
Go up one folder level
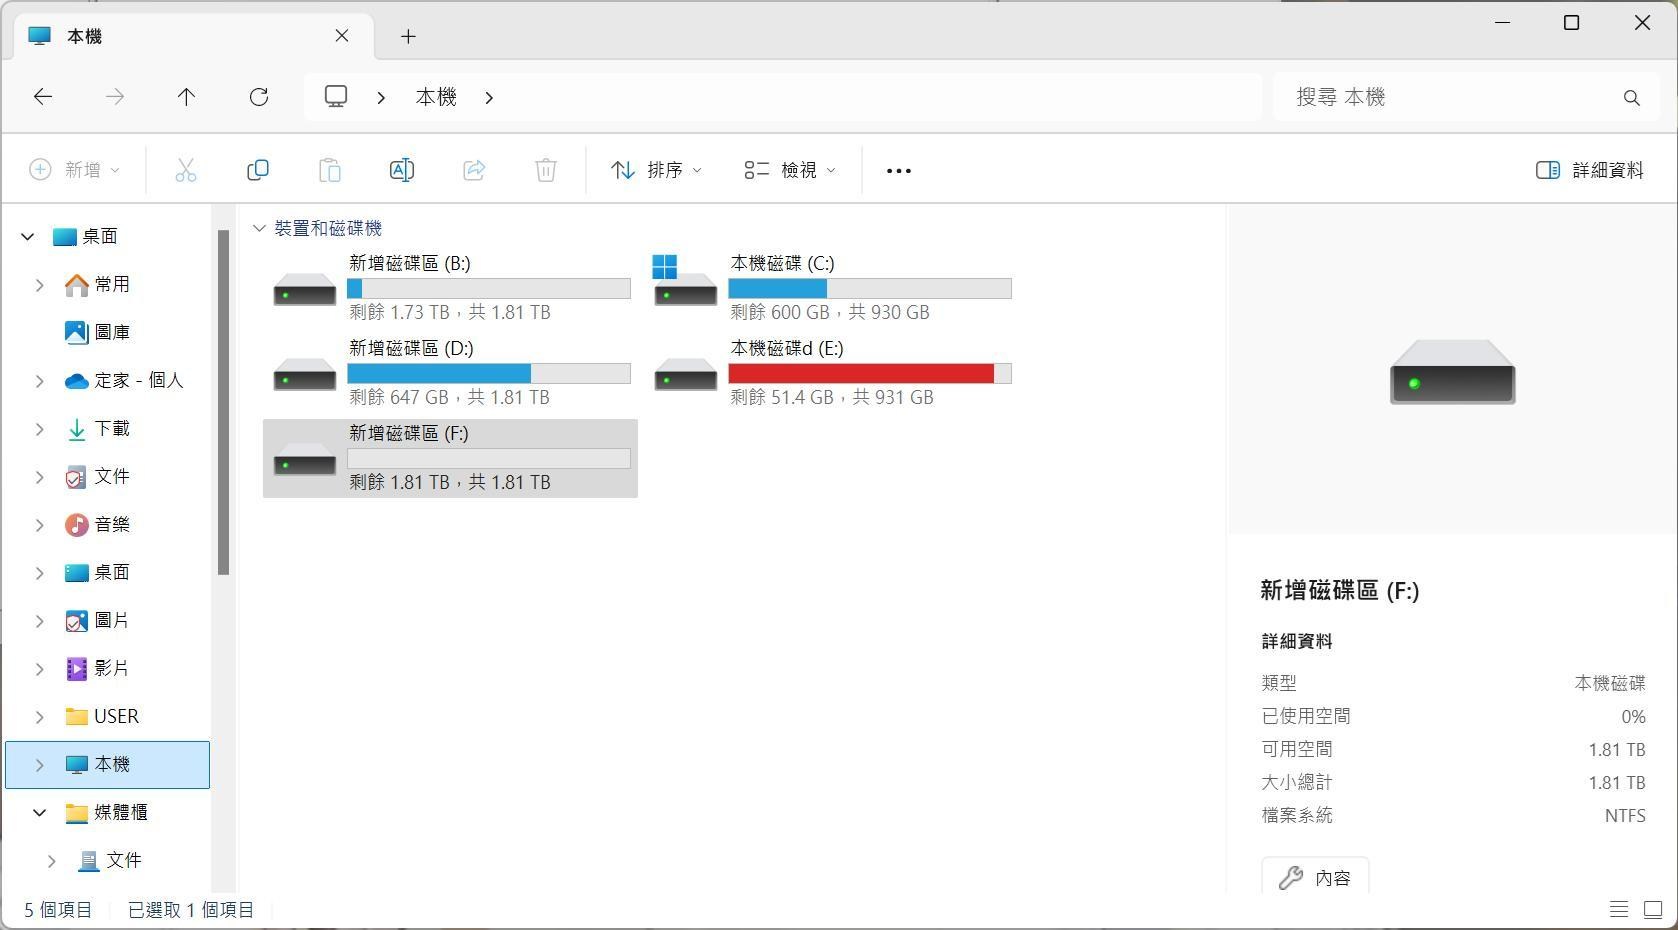(186, 97)
